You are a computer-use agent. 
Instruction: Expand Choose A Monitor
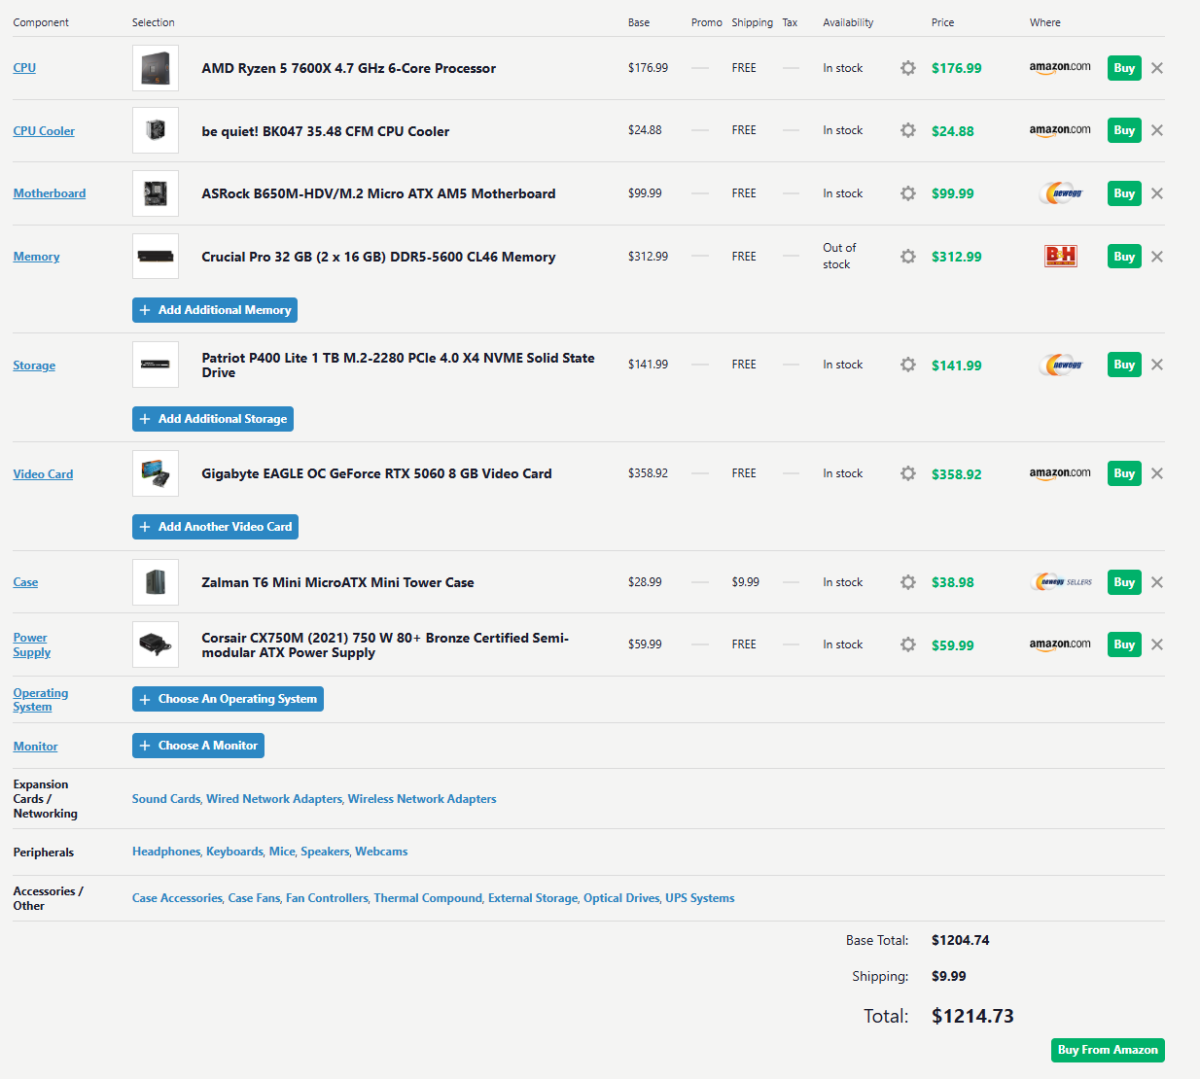(x=198, y=745)
